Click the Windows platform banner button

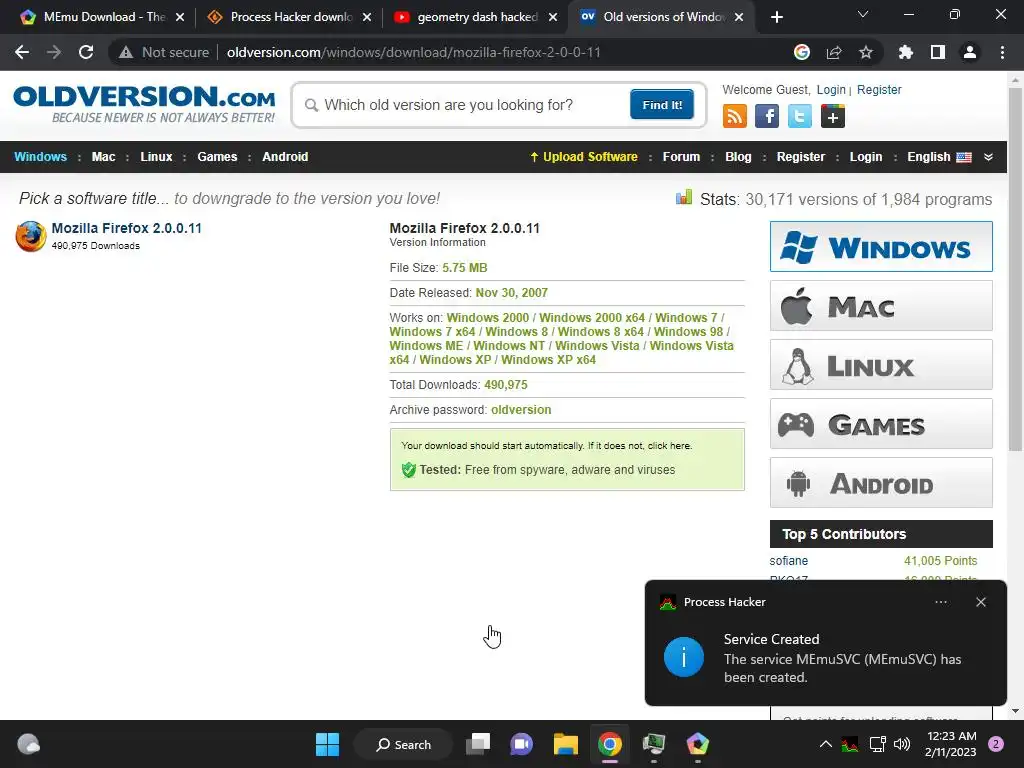(x=881, y=246)
